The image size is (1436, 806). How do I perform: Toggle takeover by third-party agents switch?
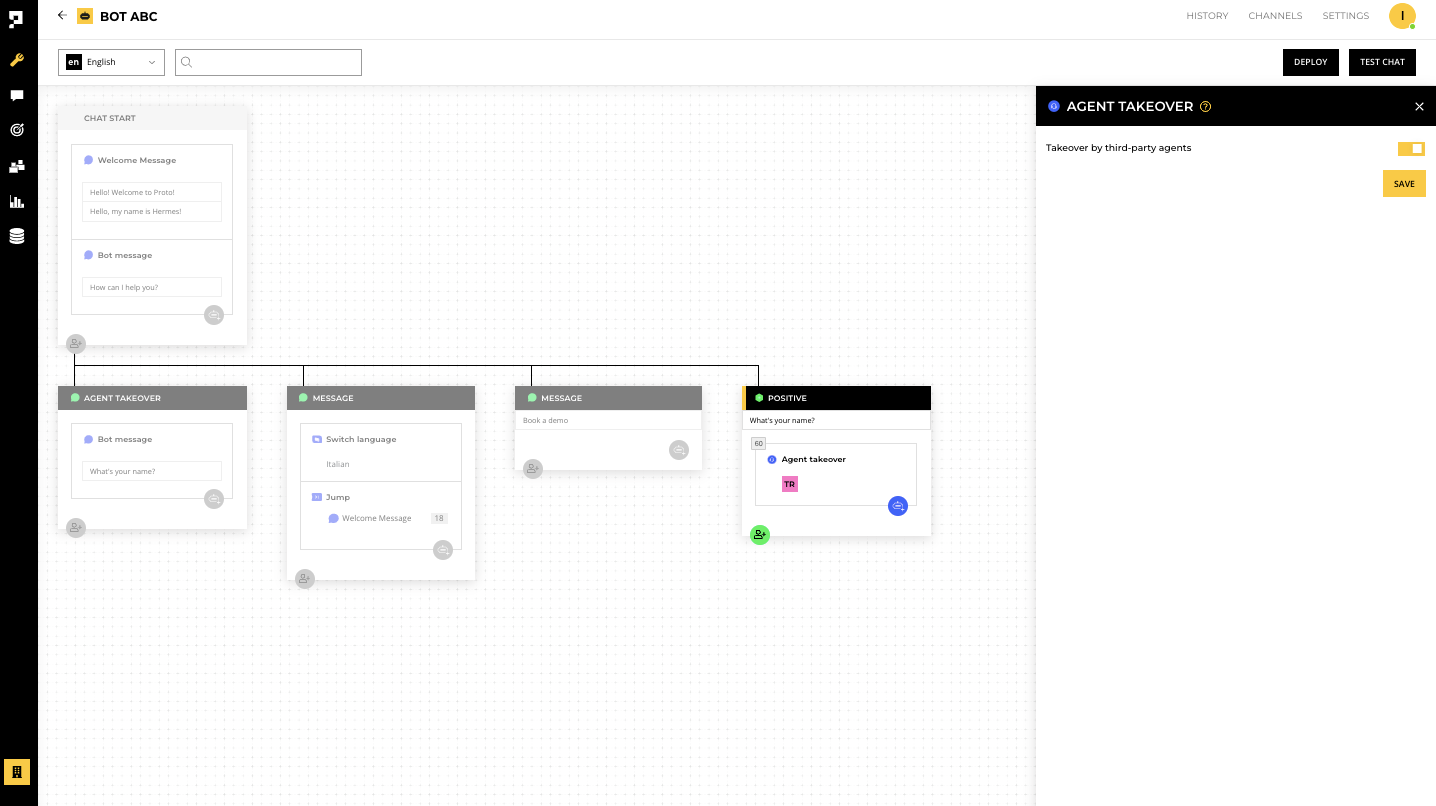coord(1411,148)
